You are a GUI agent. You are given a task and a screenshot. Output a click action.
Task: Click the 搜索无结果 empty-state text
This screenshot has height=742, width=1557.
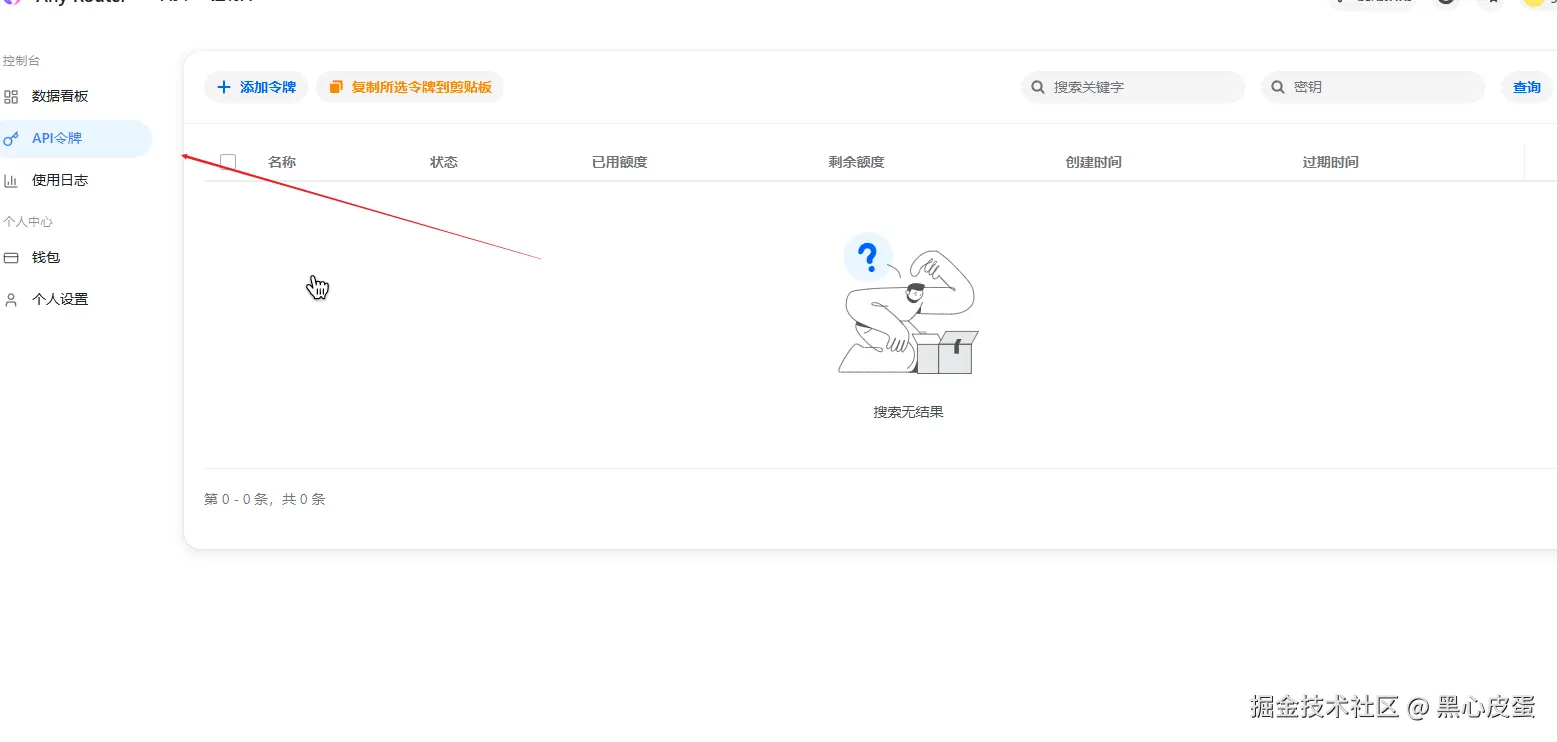click(908, 412)
